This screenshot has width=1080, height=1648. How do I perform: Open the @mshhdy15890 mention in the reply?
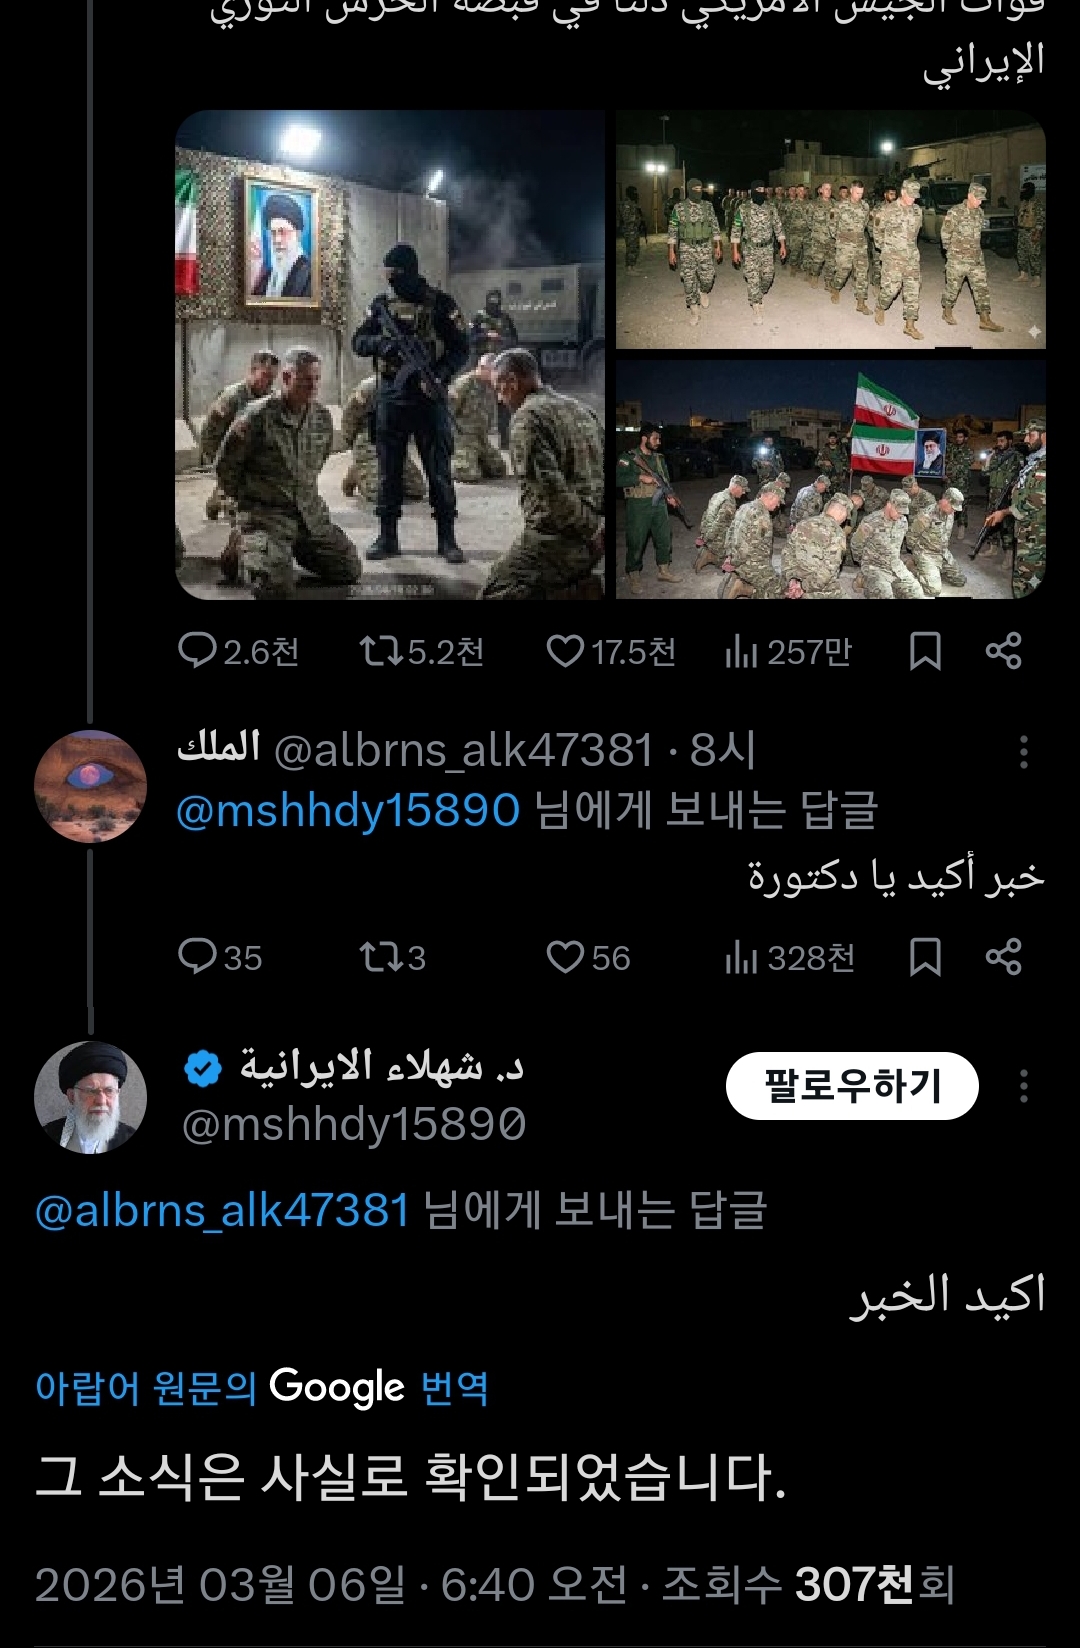point(348,810)
